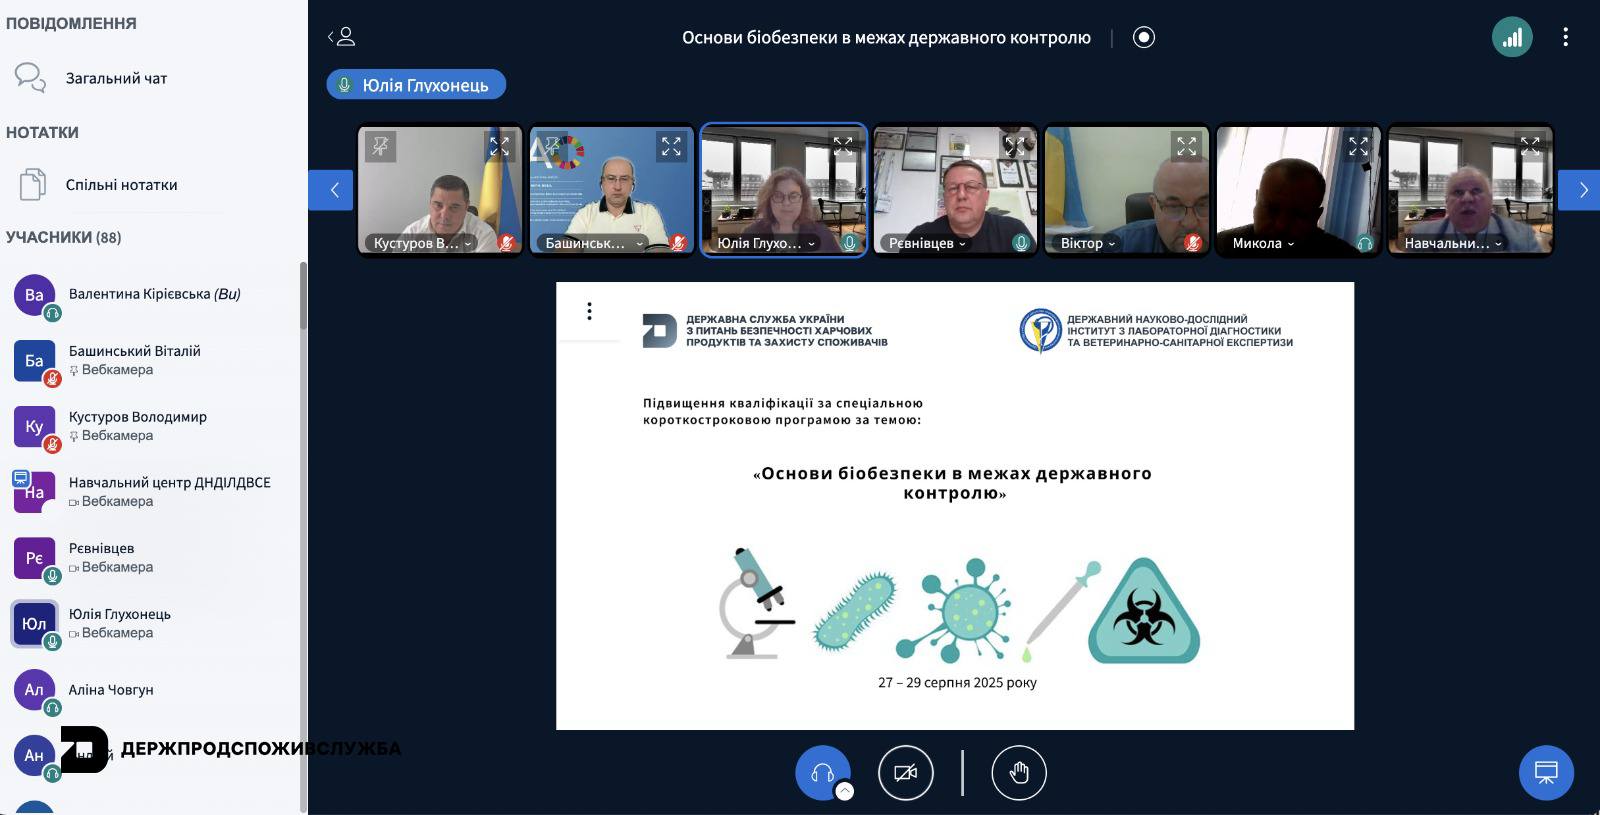1600x815 pixels.
Task: Click the Юлія Глухонець talking indicator button
Action: pos(416,85)
